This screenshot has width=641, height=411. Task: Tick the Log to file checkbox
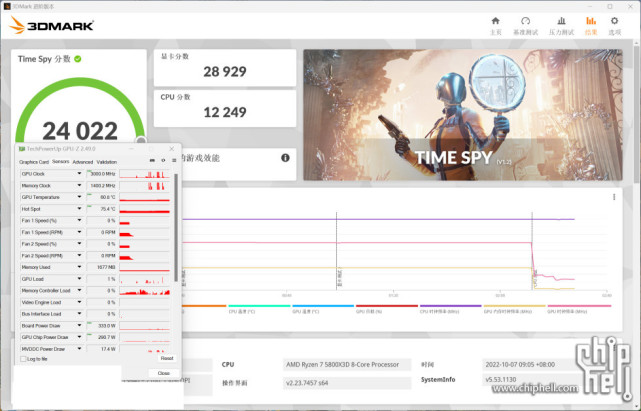23,359
